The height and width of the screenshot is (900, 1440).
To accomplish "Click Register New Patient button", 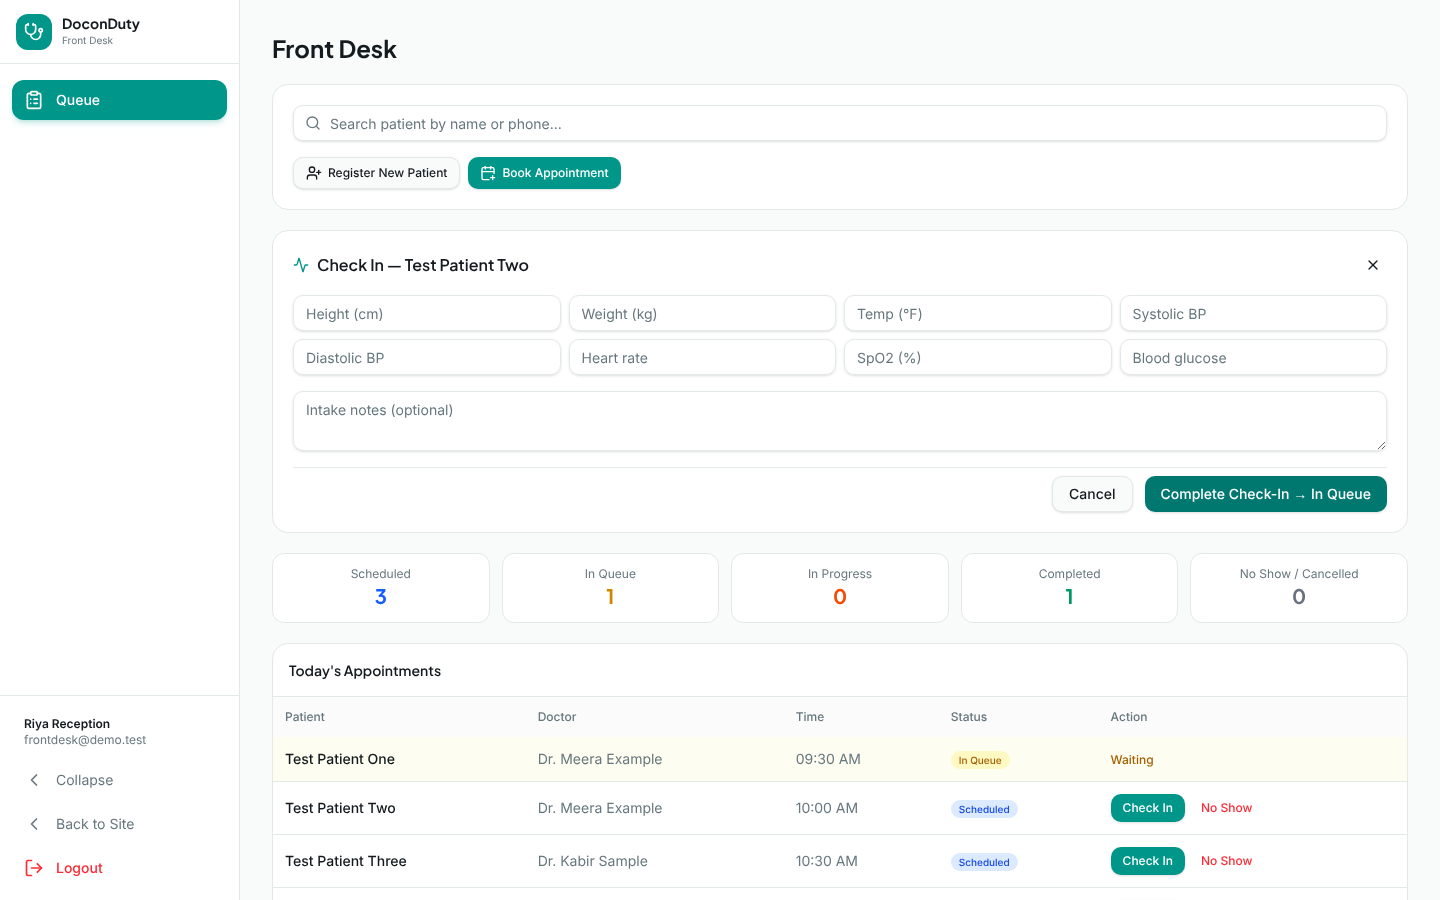I will click(376, 173).
